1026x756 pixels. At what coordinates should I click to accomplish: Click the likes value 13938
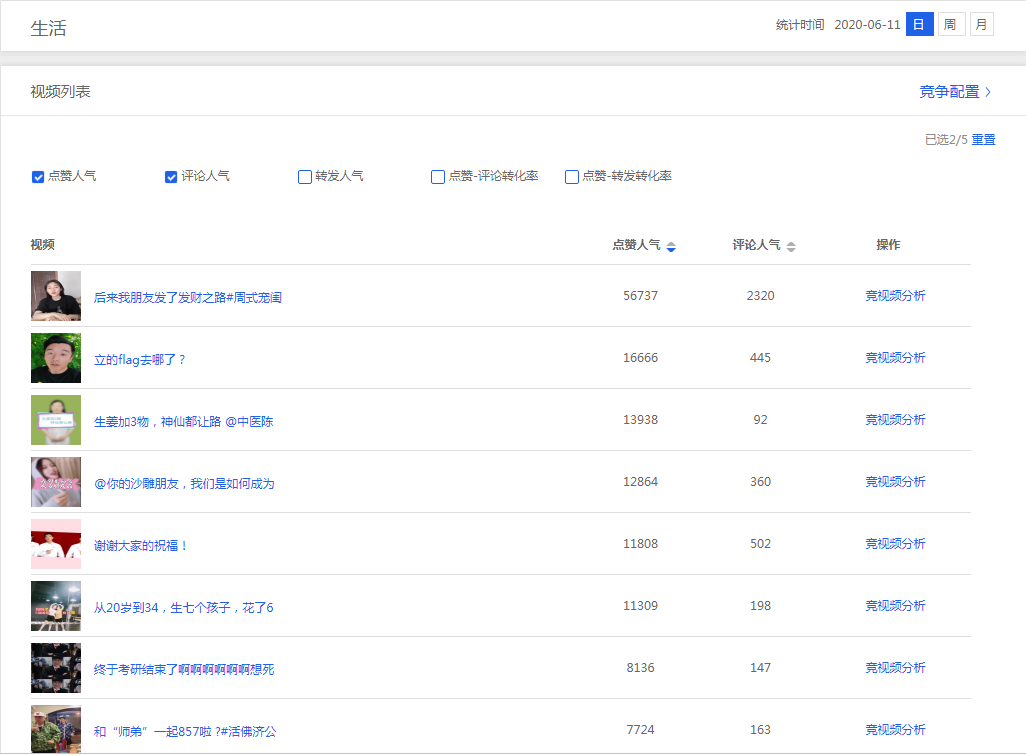point(641,420)
